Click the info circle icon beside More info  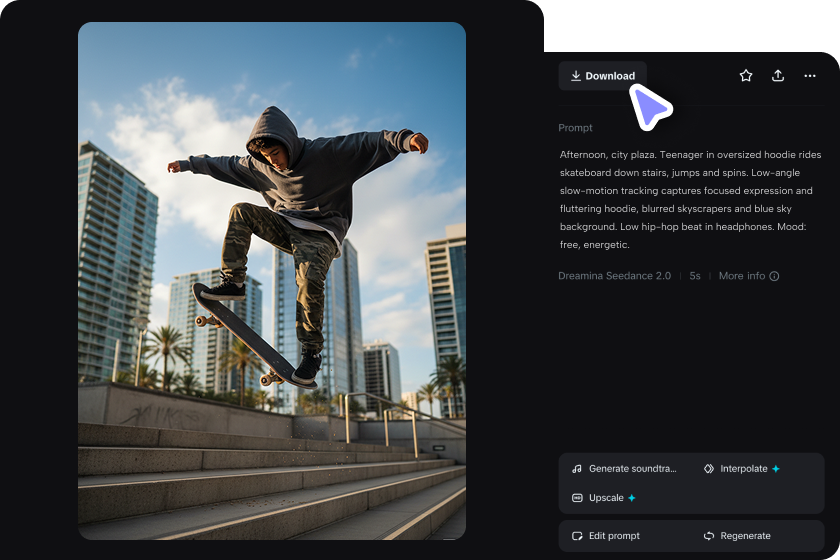[774, 276]
